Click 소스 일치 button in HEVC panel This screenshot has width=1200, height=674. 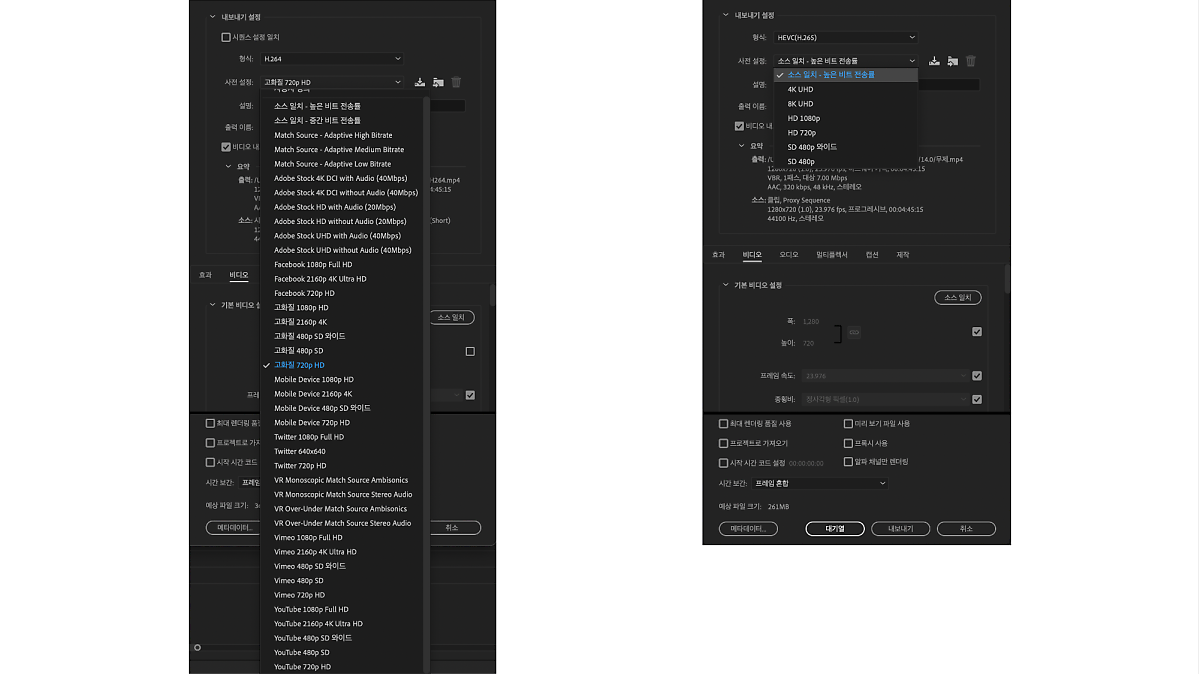tap(957, 297)
